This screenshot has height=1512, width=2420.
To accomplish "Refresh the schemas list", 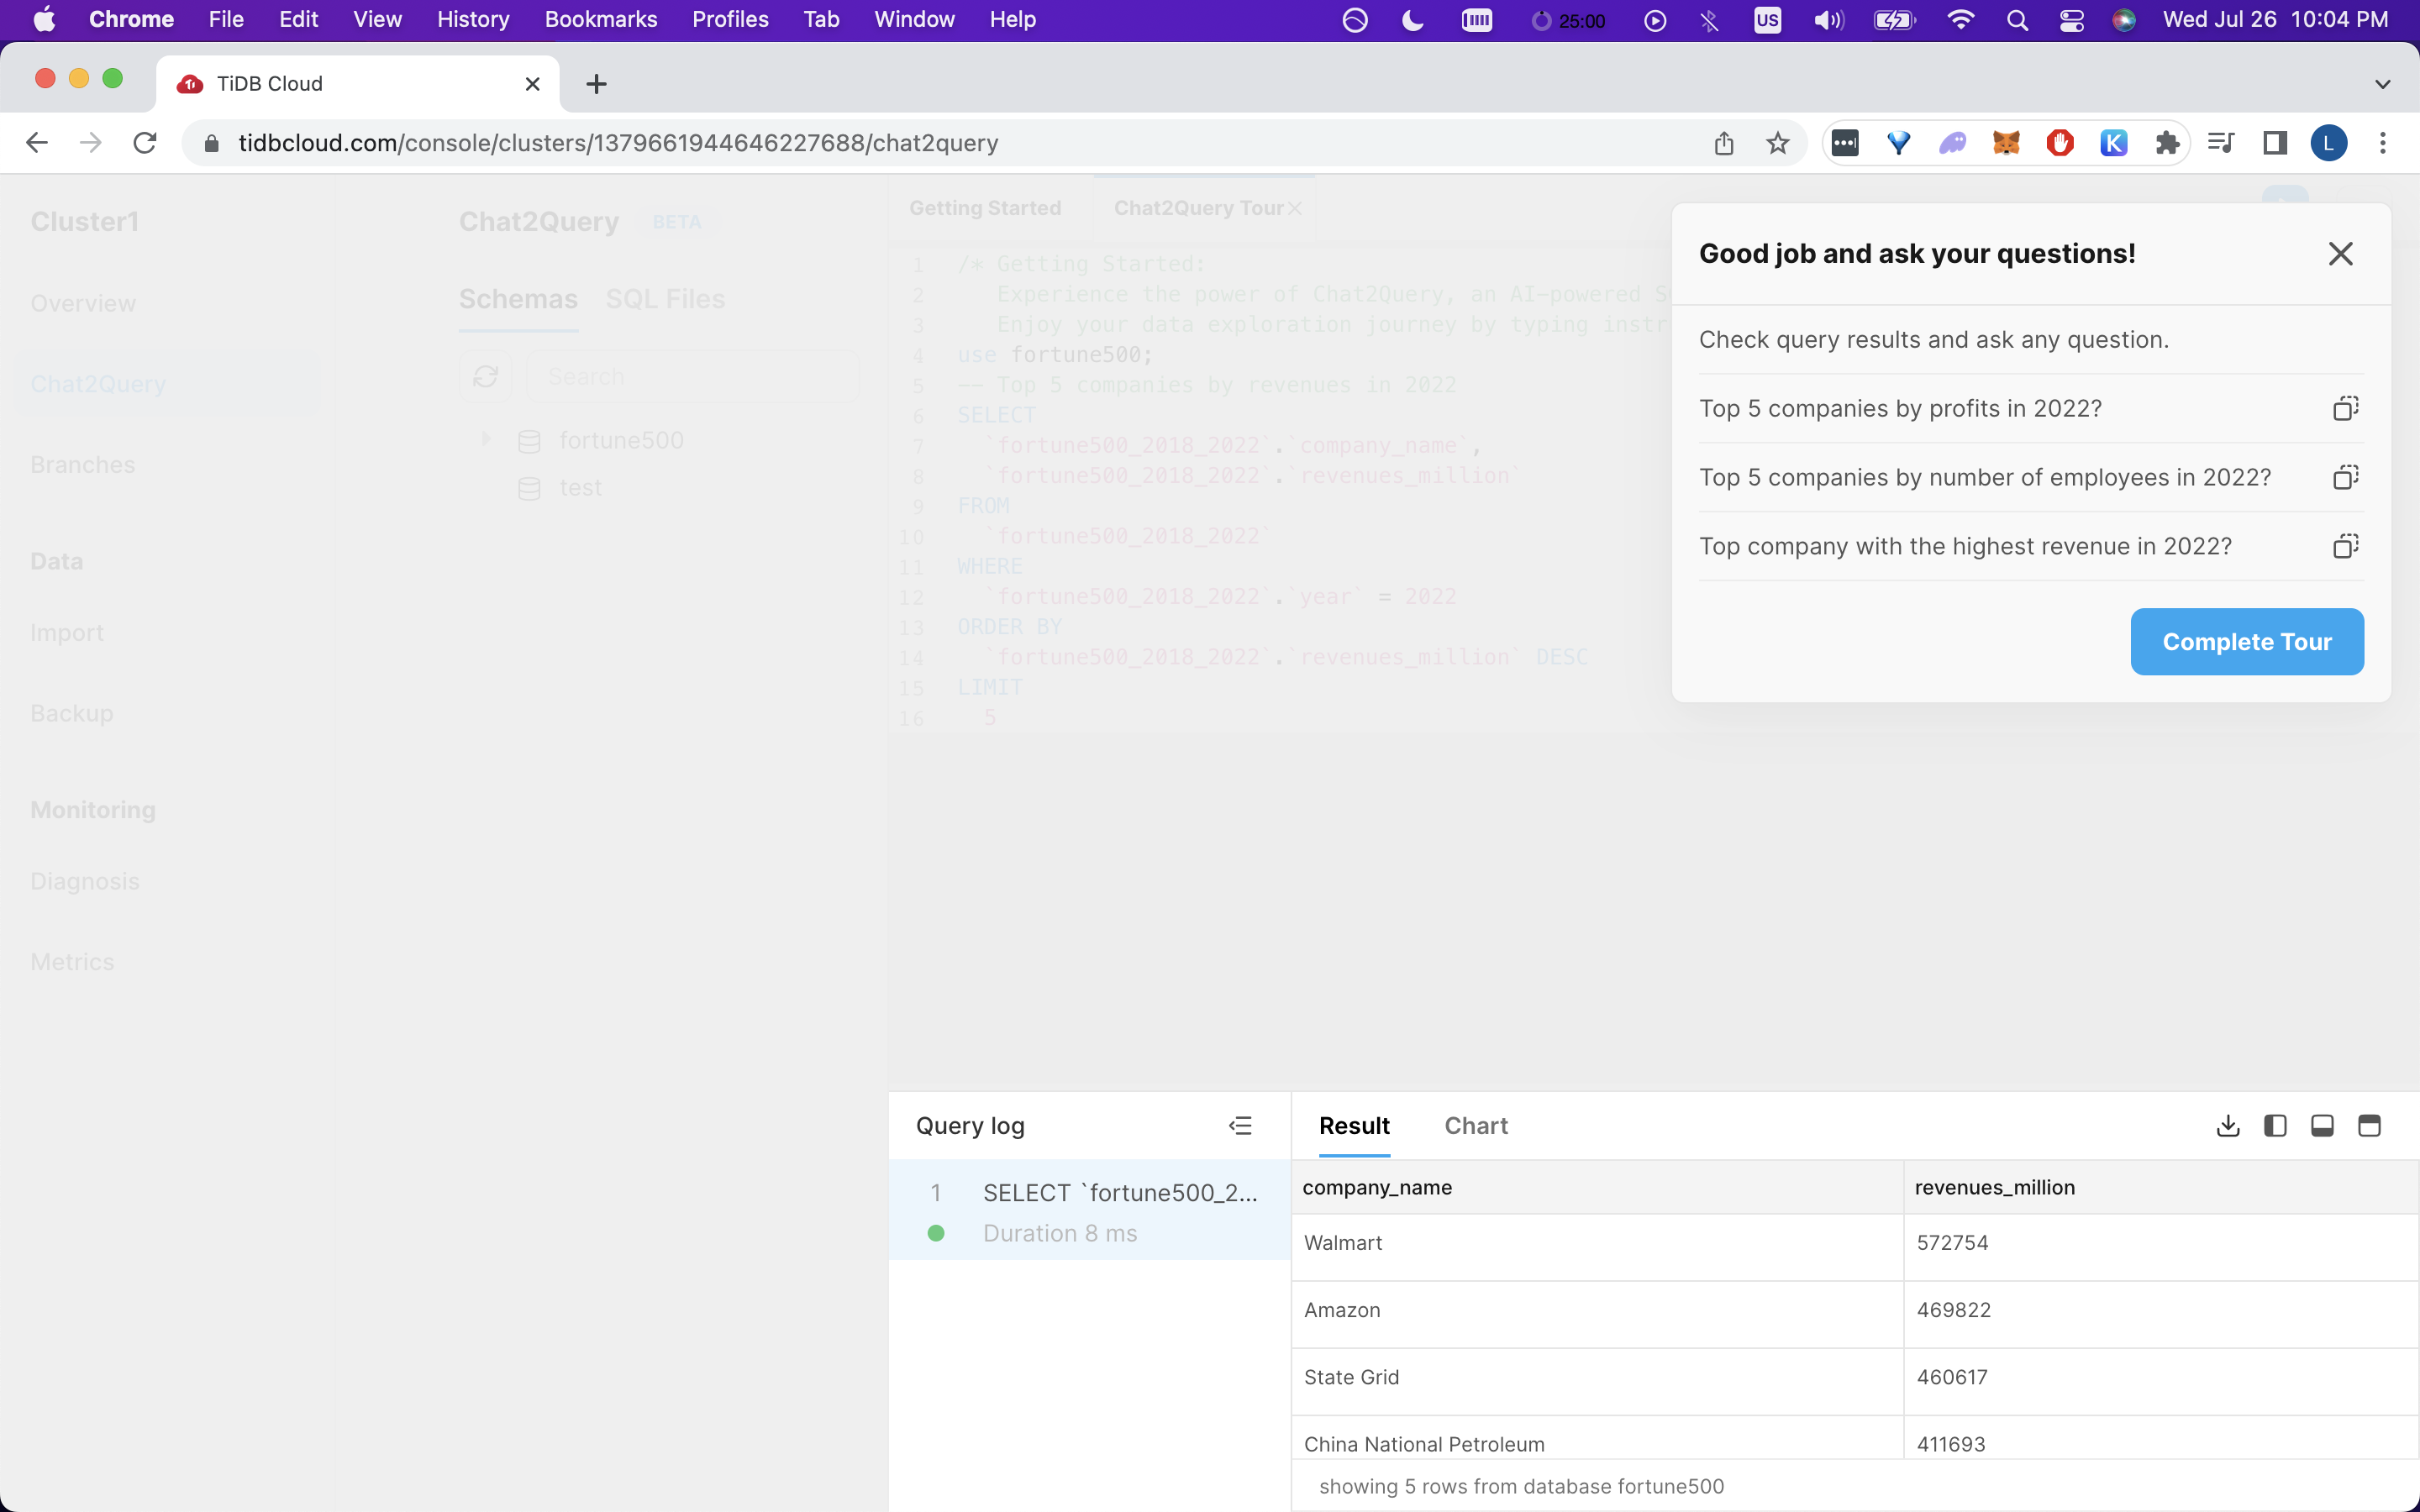I will (486, 377).
